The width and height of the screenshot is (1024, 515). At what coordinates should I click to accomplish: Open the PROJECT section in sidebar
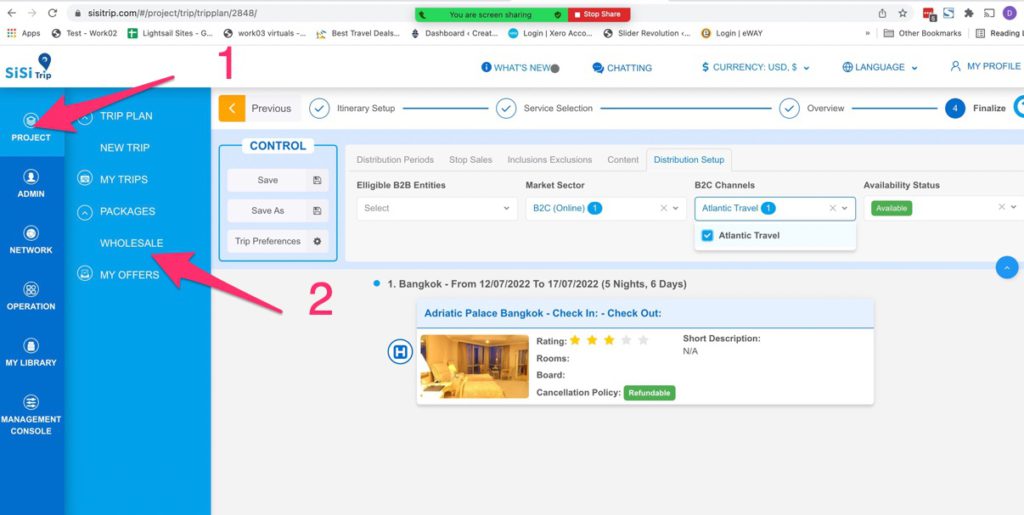pos(31,127)
